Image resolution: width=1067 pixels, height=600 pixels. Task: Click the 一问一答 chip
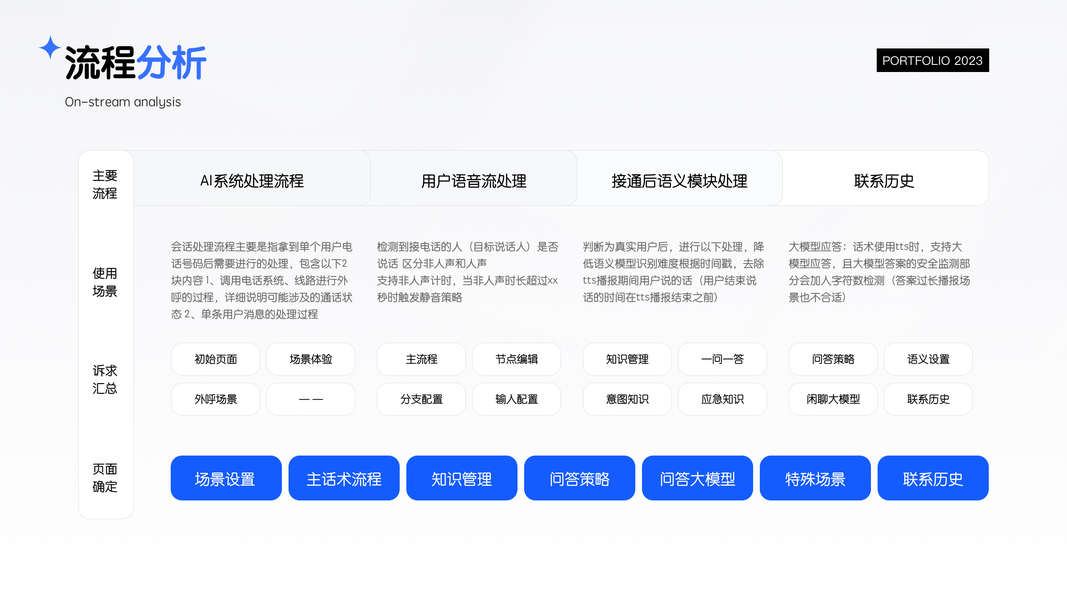[x=723, y=359]
